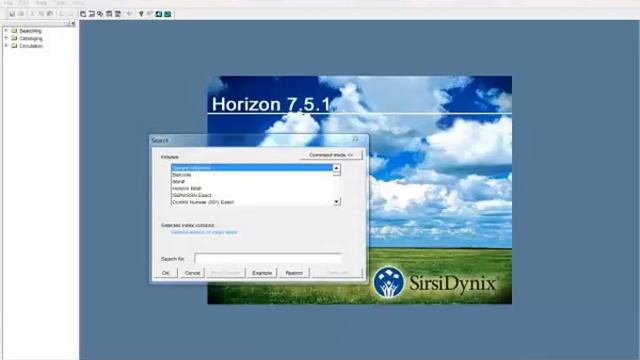Expand the Cataloging tree node
The image size is (640, 360).
(x=6, y=38)
